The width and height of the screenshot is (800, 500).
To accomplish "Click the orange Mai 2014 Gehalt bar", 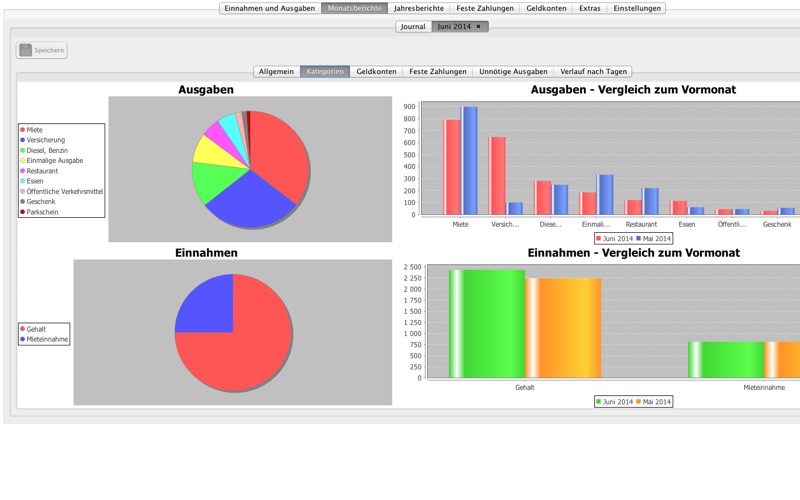I will [x=563, y=328].
